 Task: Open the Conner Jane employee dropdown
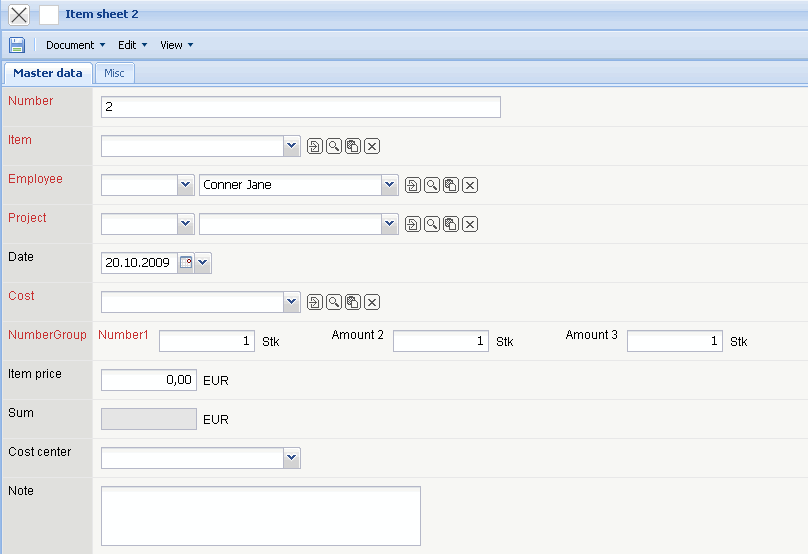[389, 185]
